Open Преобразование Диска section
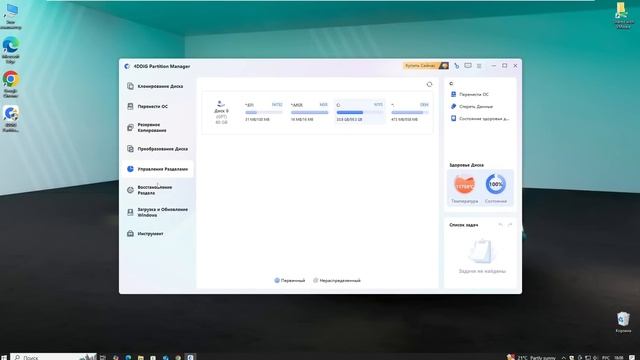The height and width of the screenshot is (360, 640). point(156,149)
